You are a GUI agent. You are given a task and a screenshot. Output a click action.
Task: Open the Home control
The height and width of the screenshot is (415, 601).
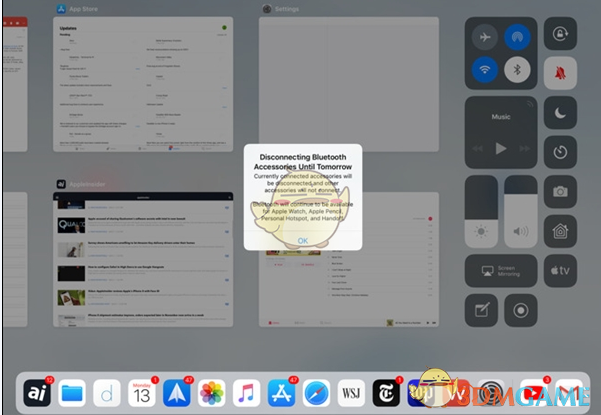[560, 231]
